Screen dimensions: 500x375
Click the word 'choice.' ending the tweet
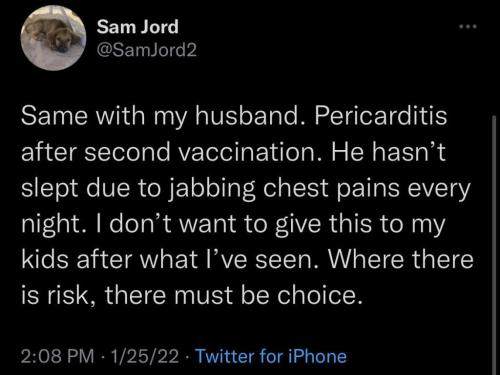click(320, 295)
